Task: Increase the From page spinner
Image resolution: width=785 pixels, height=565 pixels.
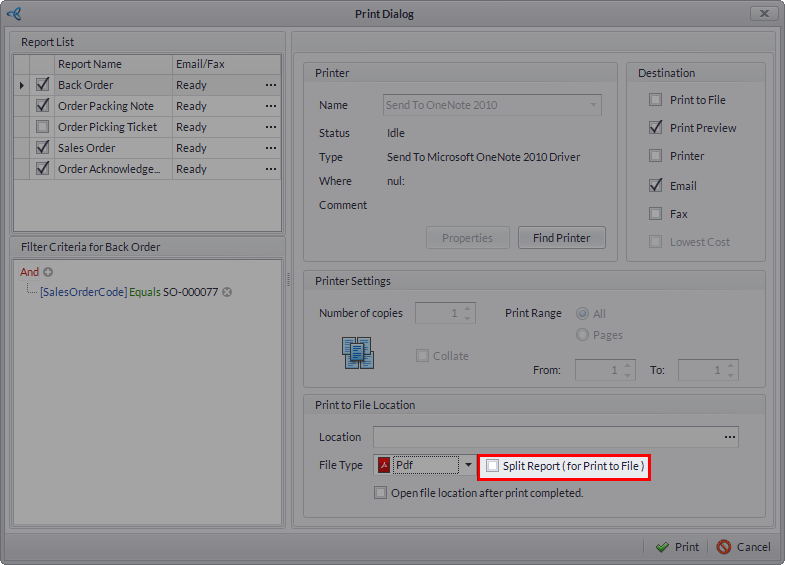Action: (627, 365)
